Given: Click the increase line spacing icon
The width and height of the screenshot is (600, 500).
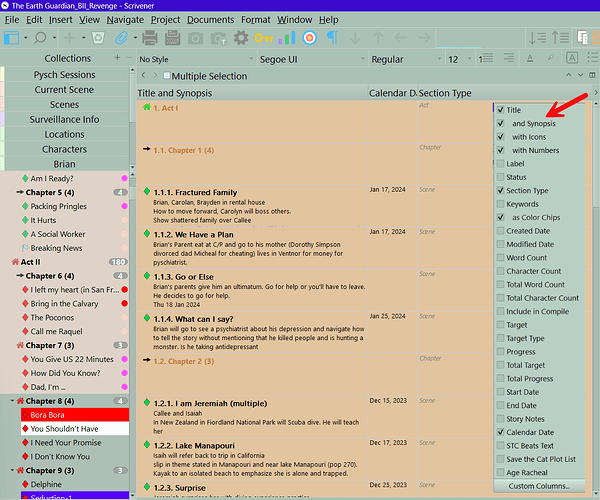Looking at the screenshot, I should pos(537,37).
